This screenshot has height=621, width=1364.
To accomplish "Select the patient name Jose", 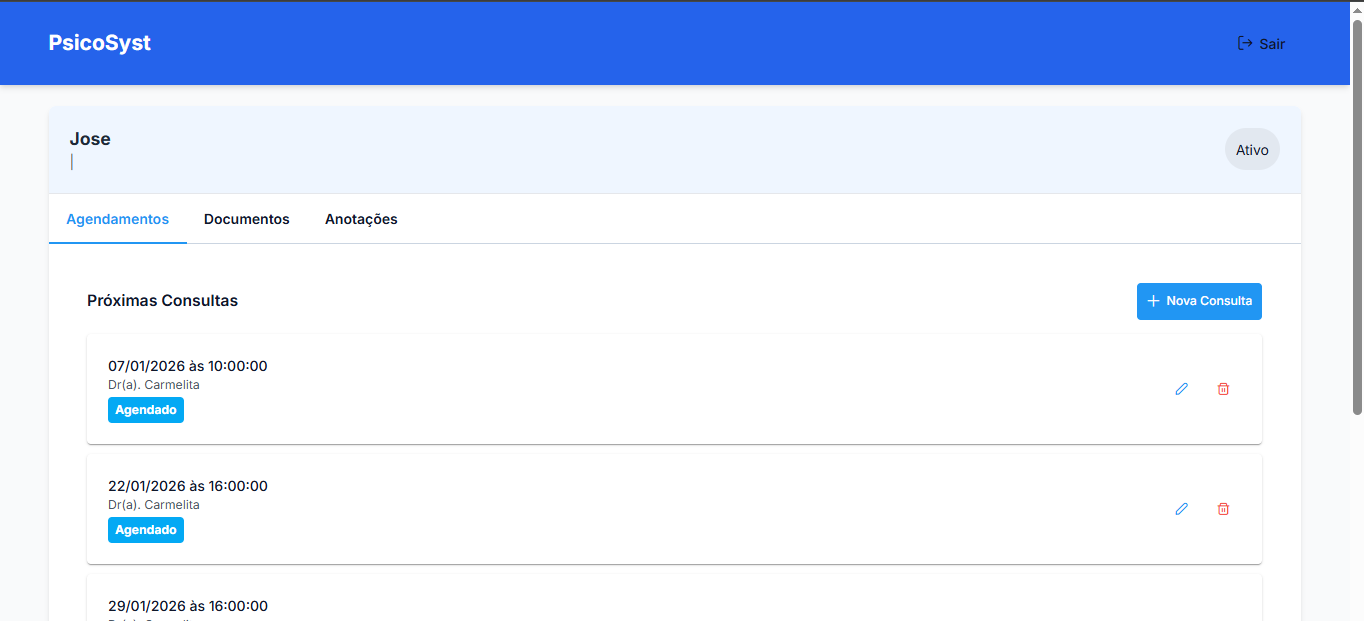I will tap(90, 139).
